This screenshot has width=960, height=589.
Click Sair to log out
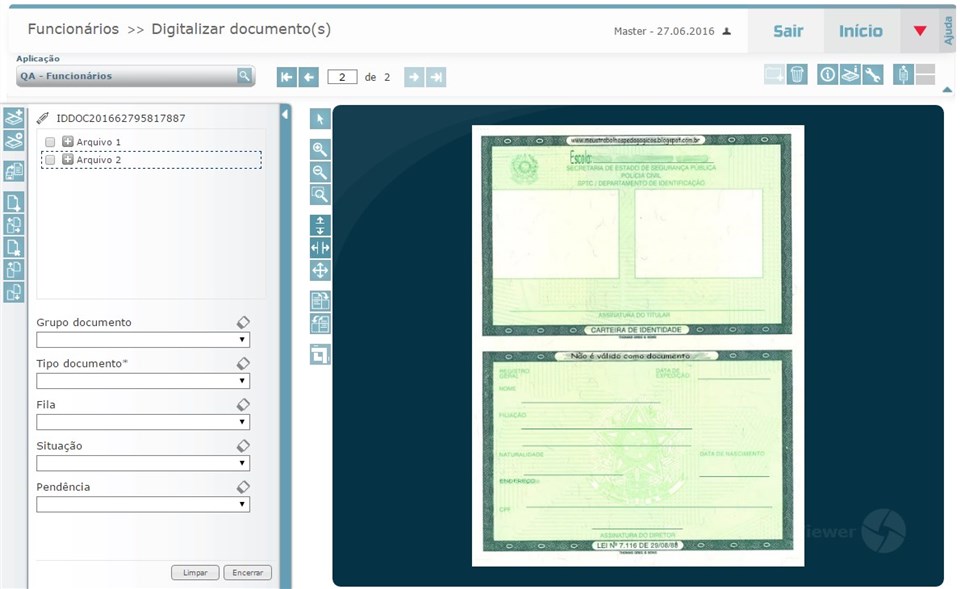(x=787, y=31)
